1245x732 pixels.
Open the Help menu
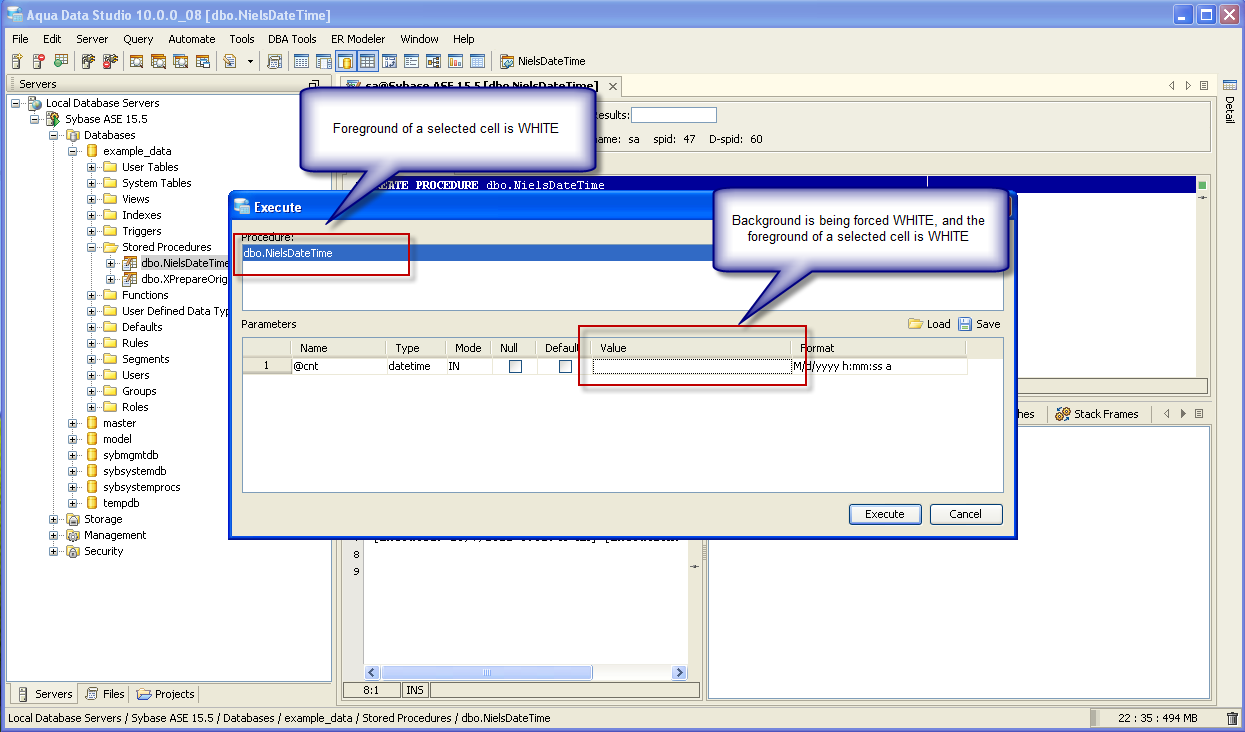click(463, 39)
